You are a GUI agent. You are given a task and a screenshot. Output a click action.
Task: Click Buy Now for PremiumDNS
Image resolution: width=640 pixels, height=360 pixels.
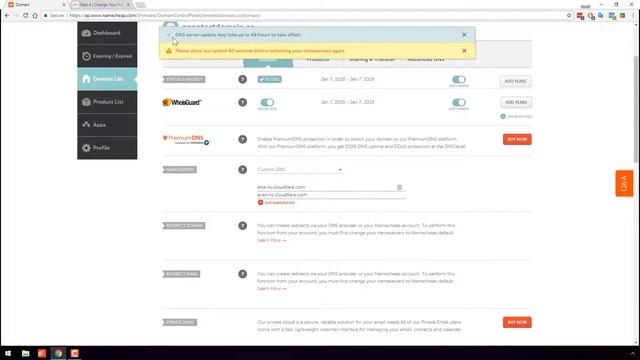coord(517,139)
